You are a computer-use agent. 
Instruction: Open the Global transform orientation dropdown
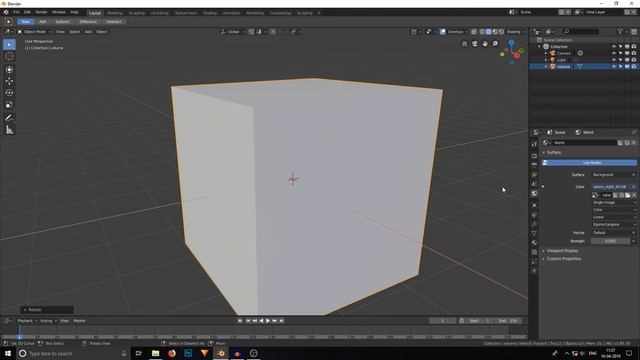click(x=233, y=31)
